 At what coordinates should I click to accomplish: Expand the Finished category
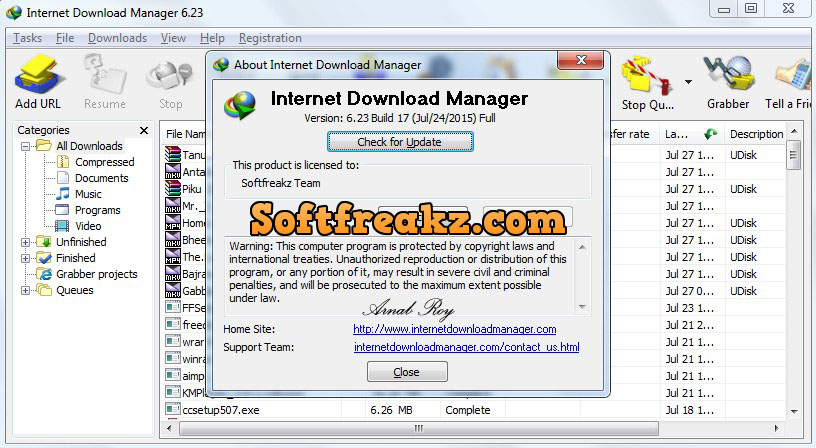pos(25,258)
